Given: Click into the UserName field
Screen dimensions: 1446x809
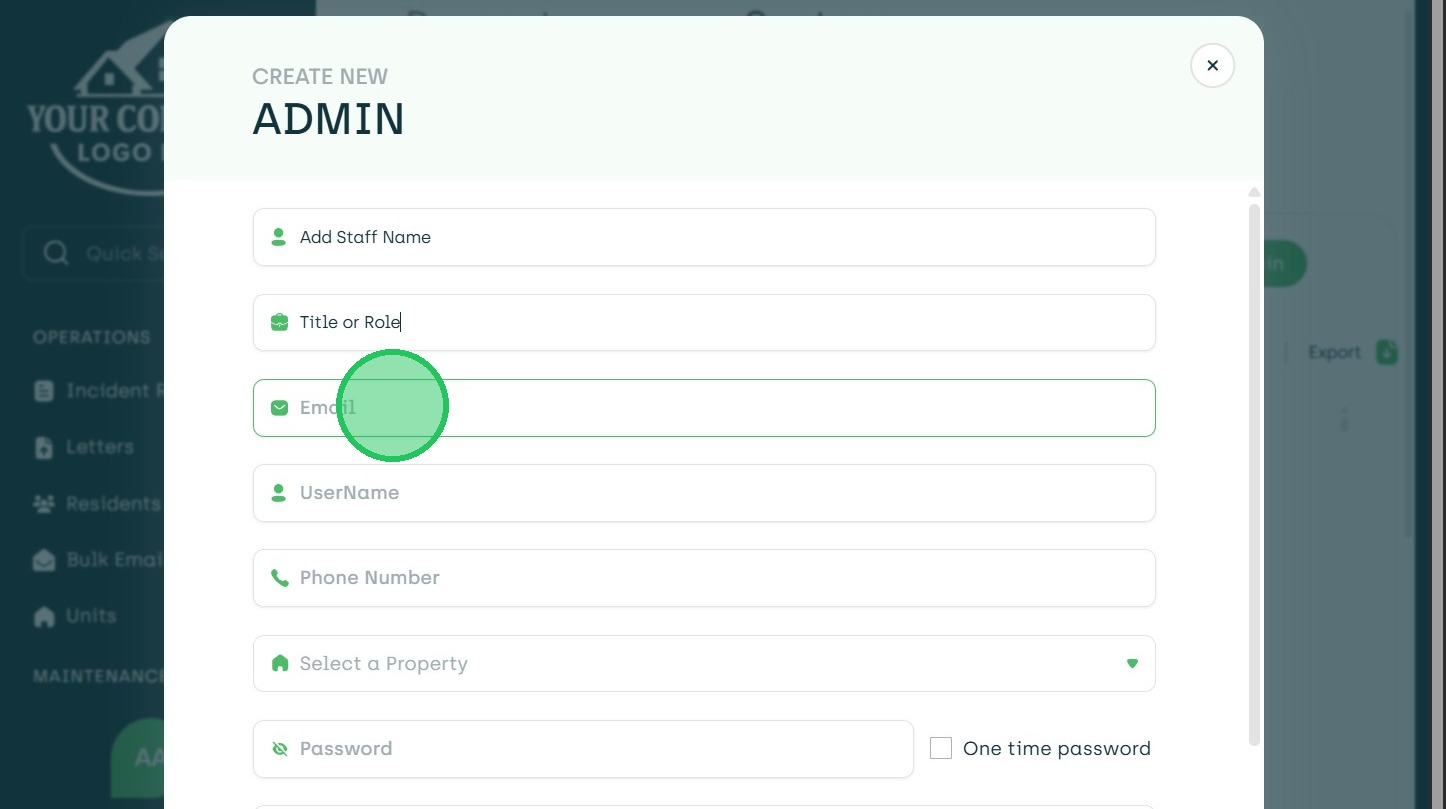Looking at the screenshot, I should pos(720,493).
